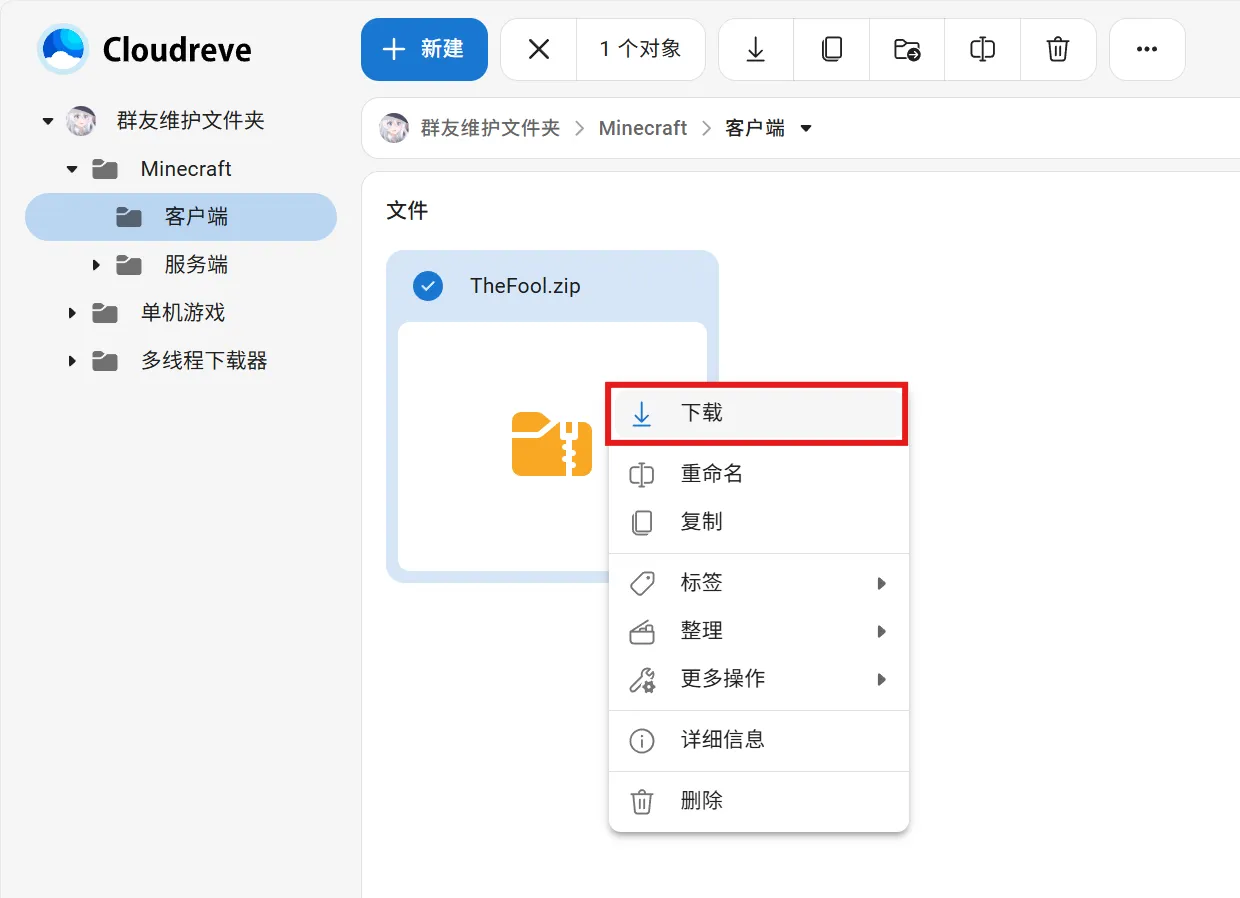The width and height of the screenshot is (1240, 898).
Task: Click the rename icon in the top toolbar
Action: tap(982, 49)
